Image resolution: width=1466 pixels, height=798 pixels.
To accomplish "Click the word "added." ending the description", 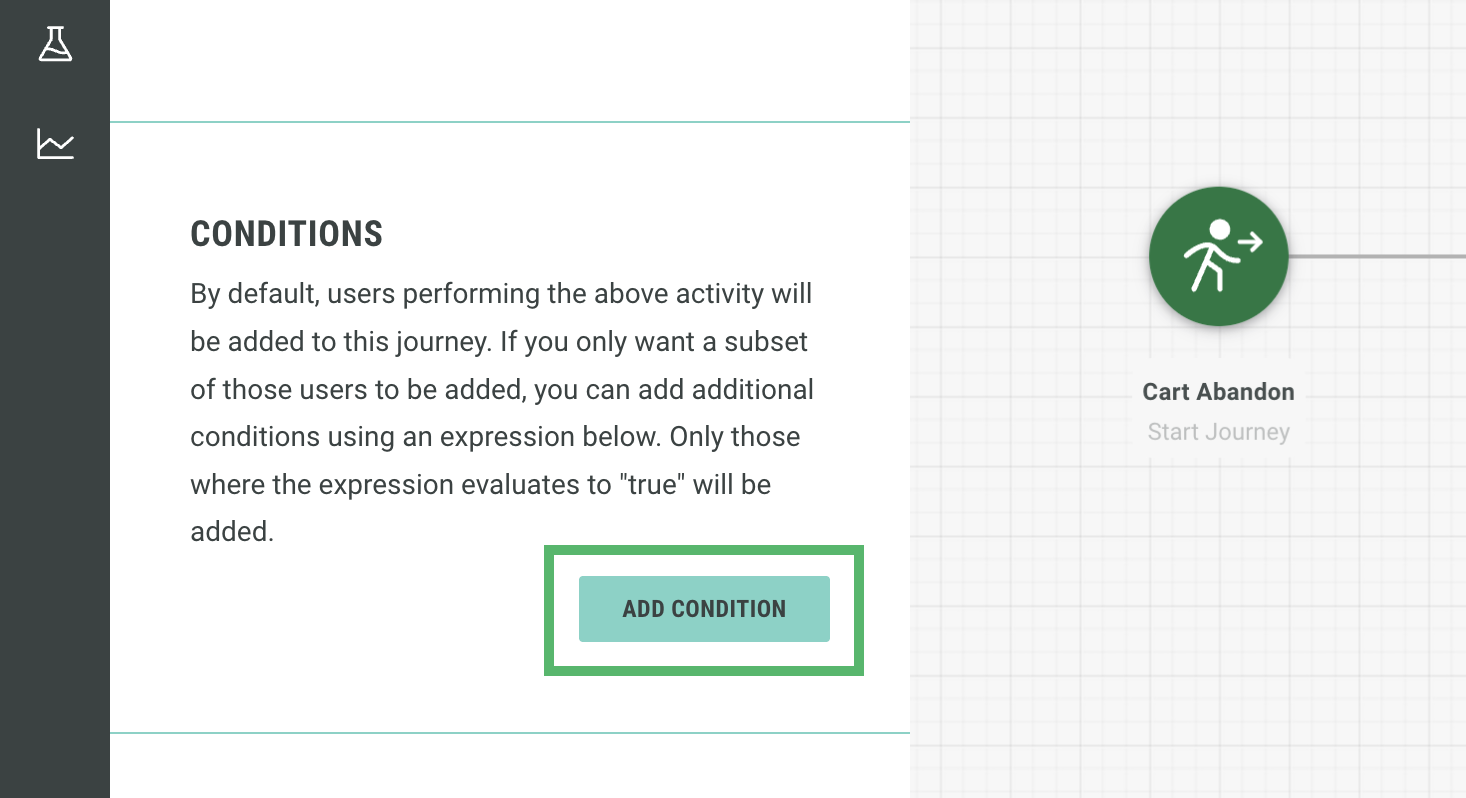I will 231,532.
